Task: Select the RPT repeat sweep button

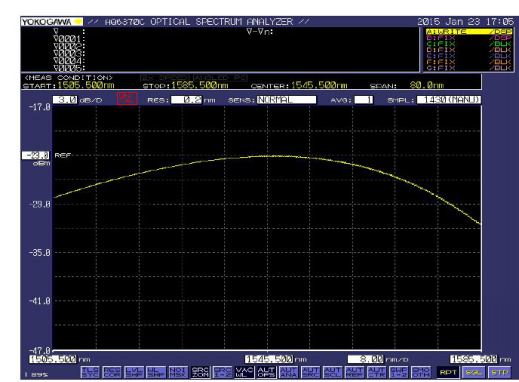Action: [448, 372]
